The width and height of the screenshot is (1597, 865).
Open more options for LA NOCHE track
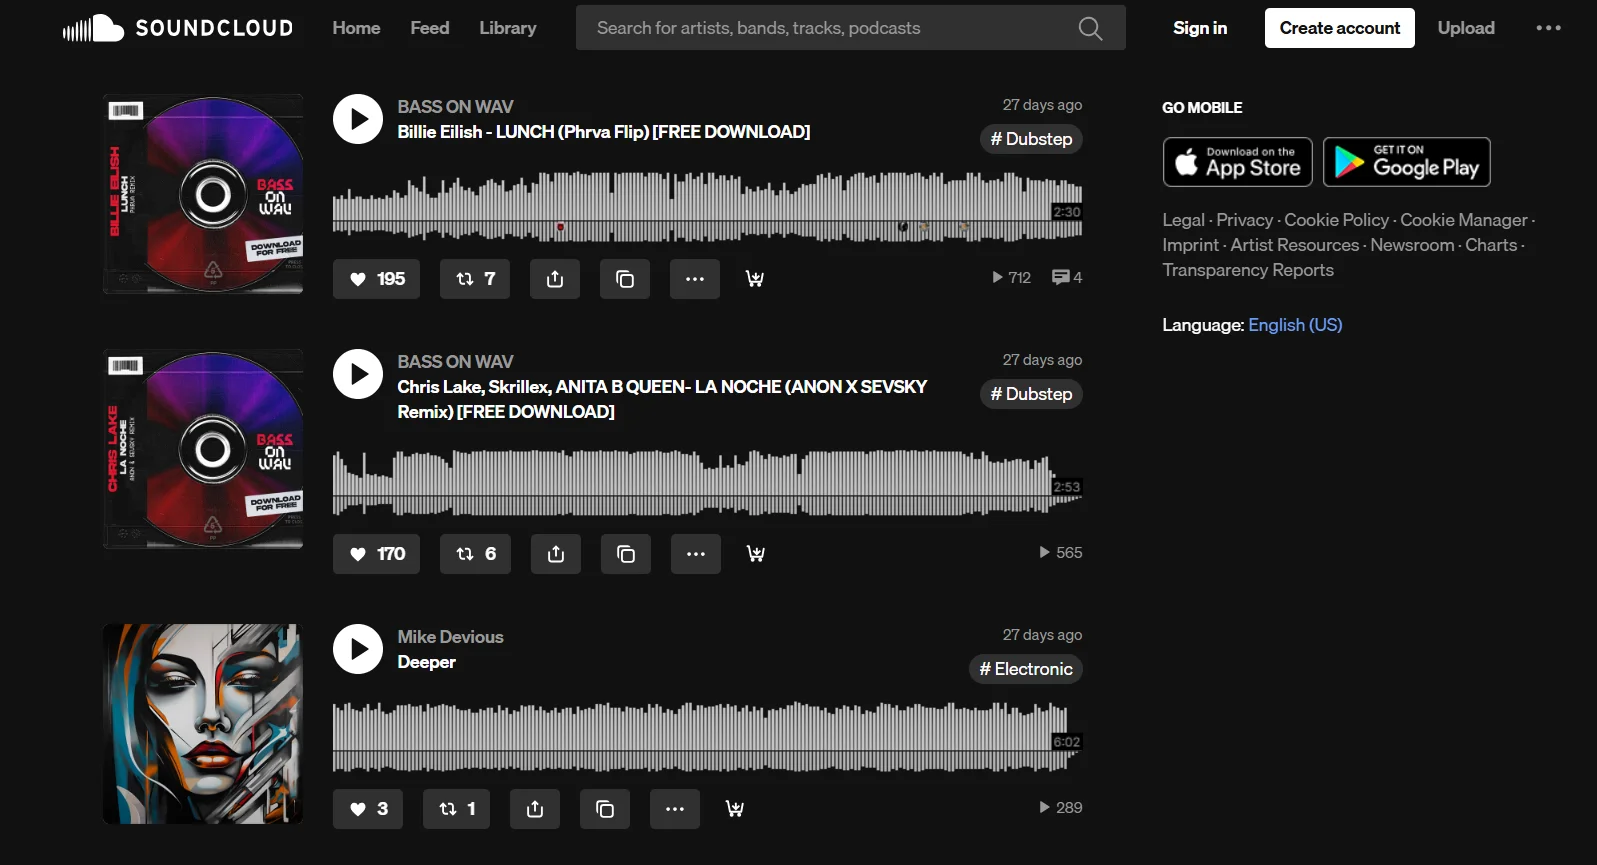(696, 554)
